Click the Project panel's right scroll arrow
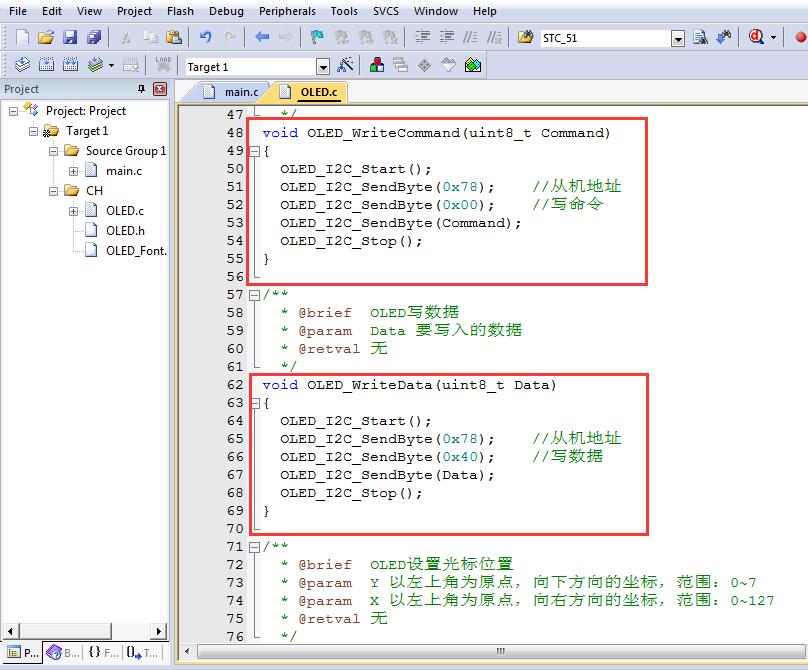Viewport: 808px width, 670px height. (x=158, y=631)
